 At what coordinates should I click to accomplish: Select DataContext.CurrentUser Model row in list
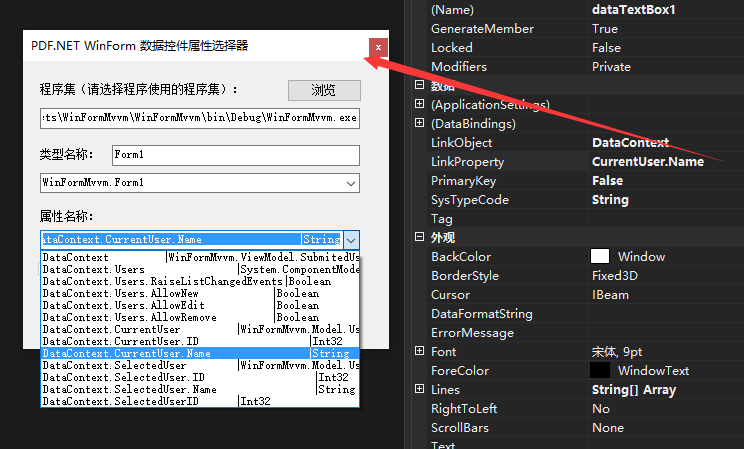200,329
